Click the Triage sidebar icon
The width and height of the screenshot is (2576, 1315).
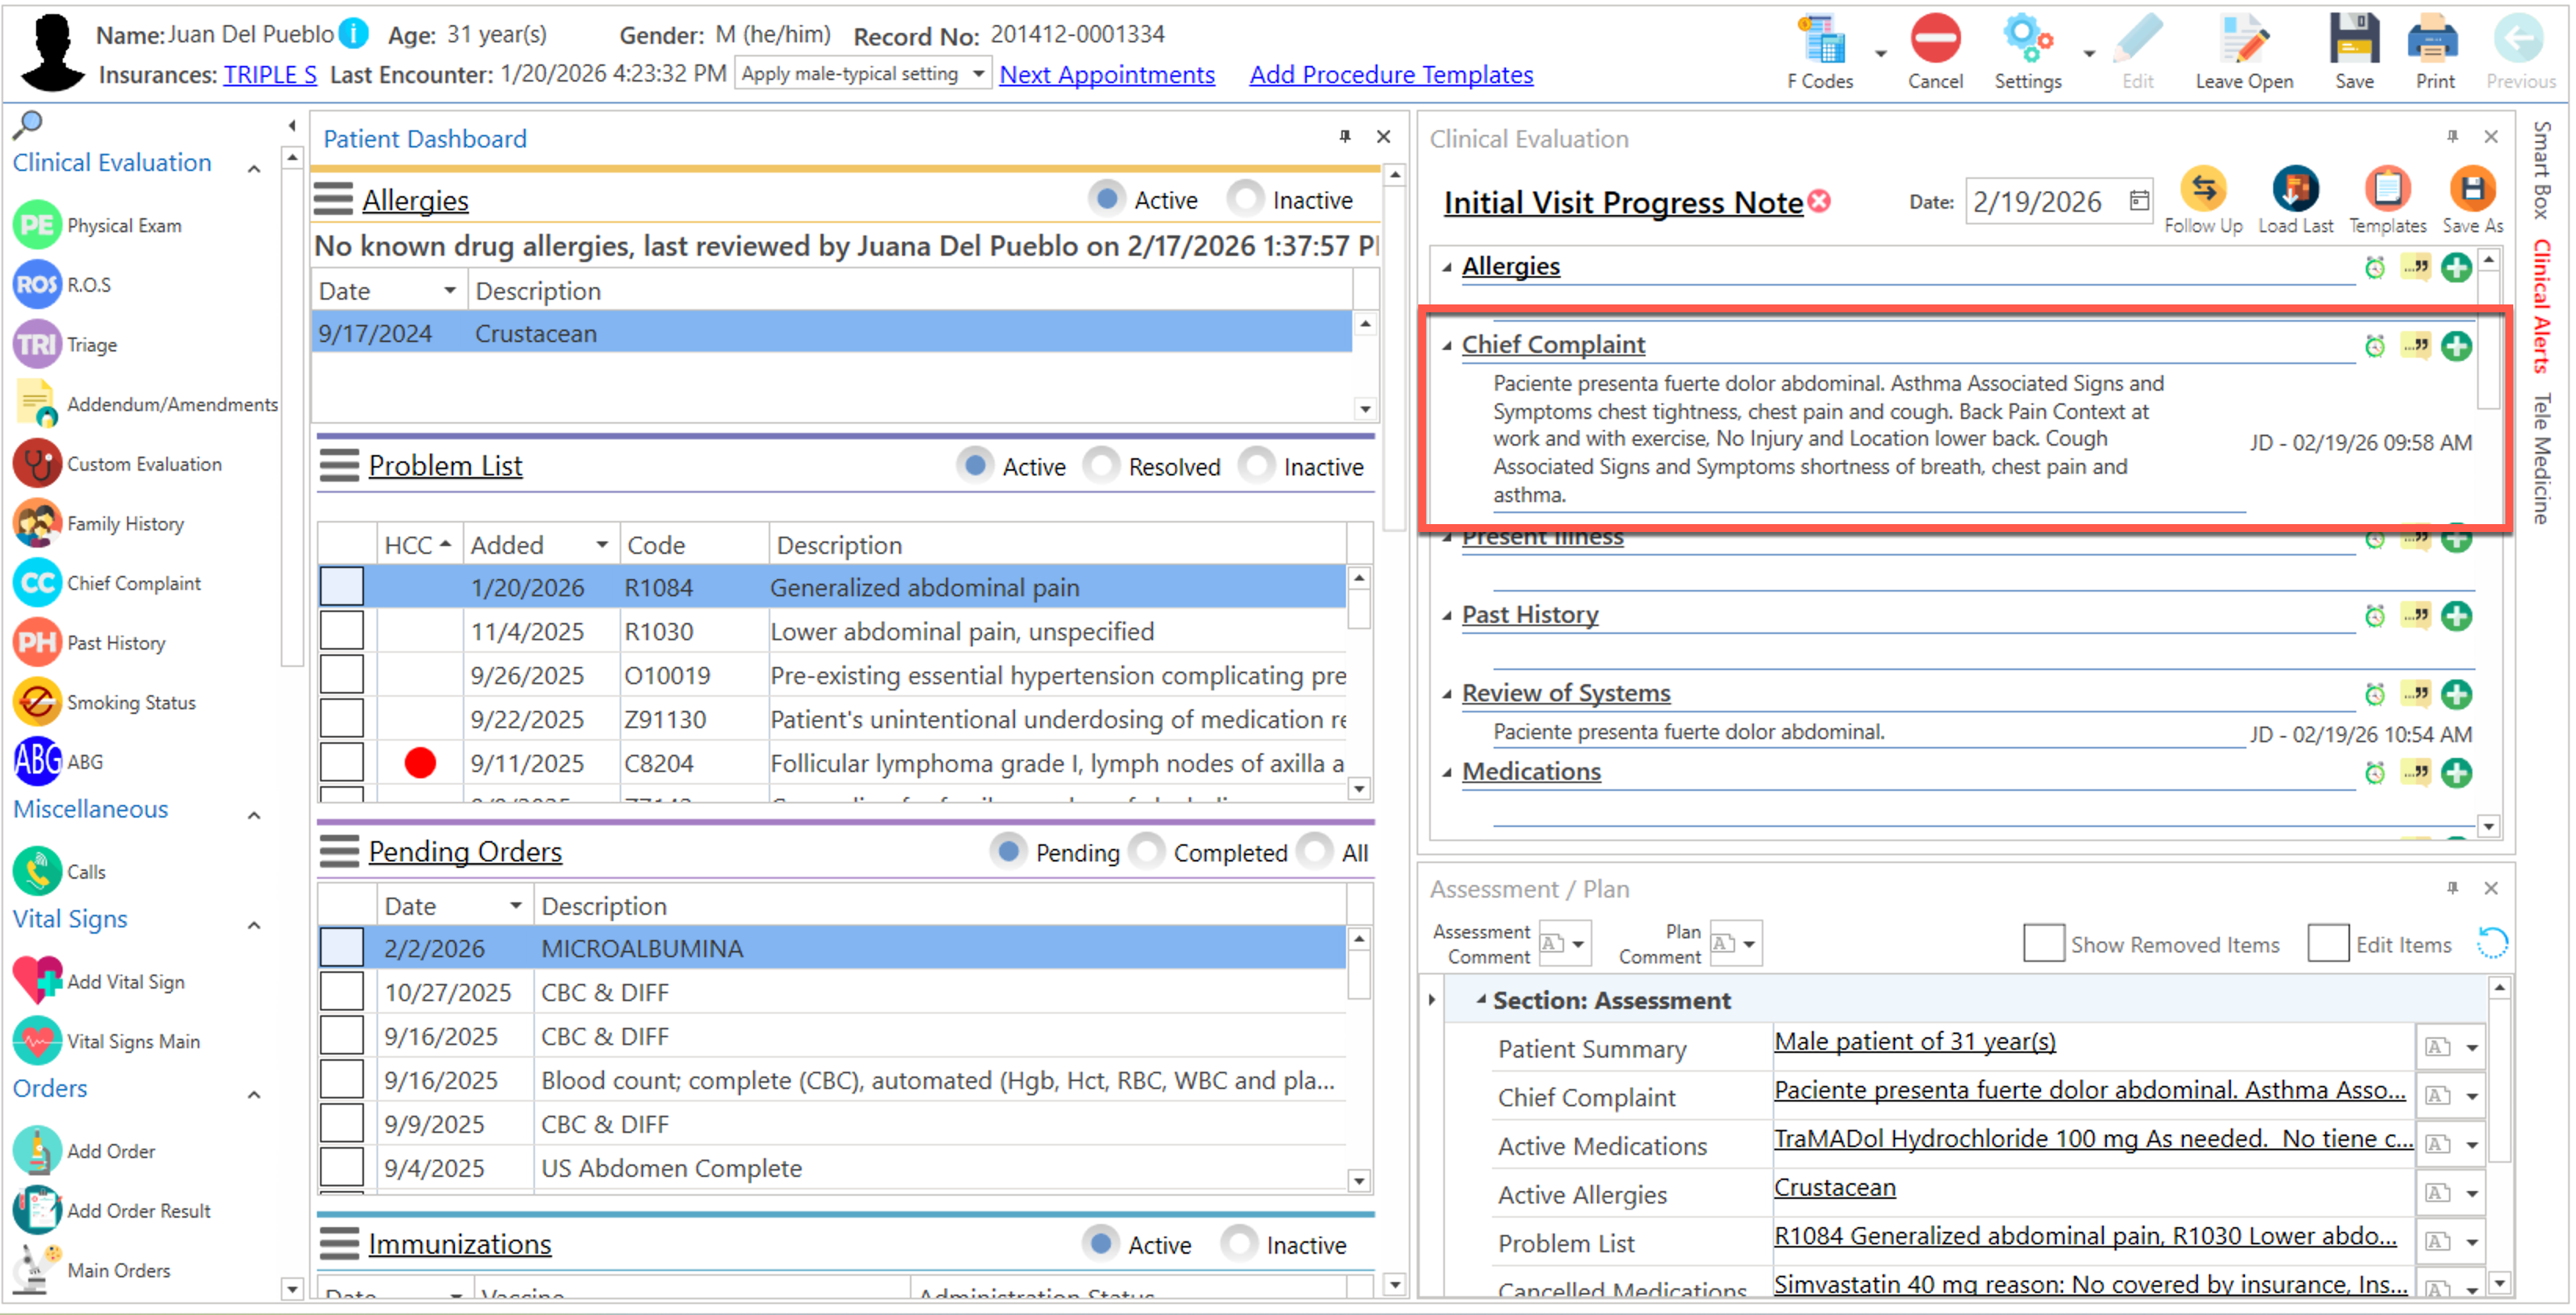coord(37,345)
